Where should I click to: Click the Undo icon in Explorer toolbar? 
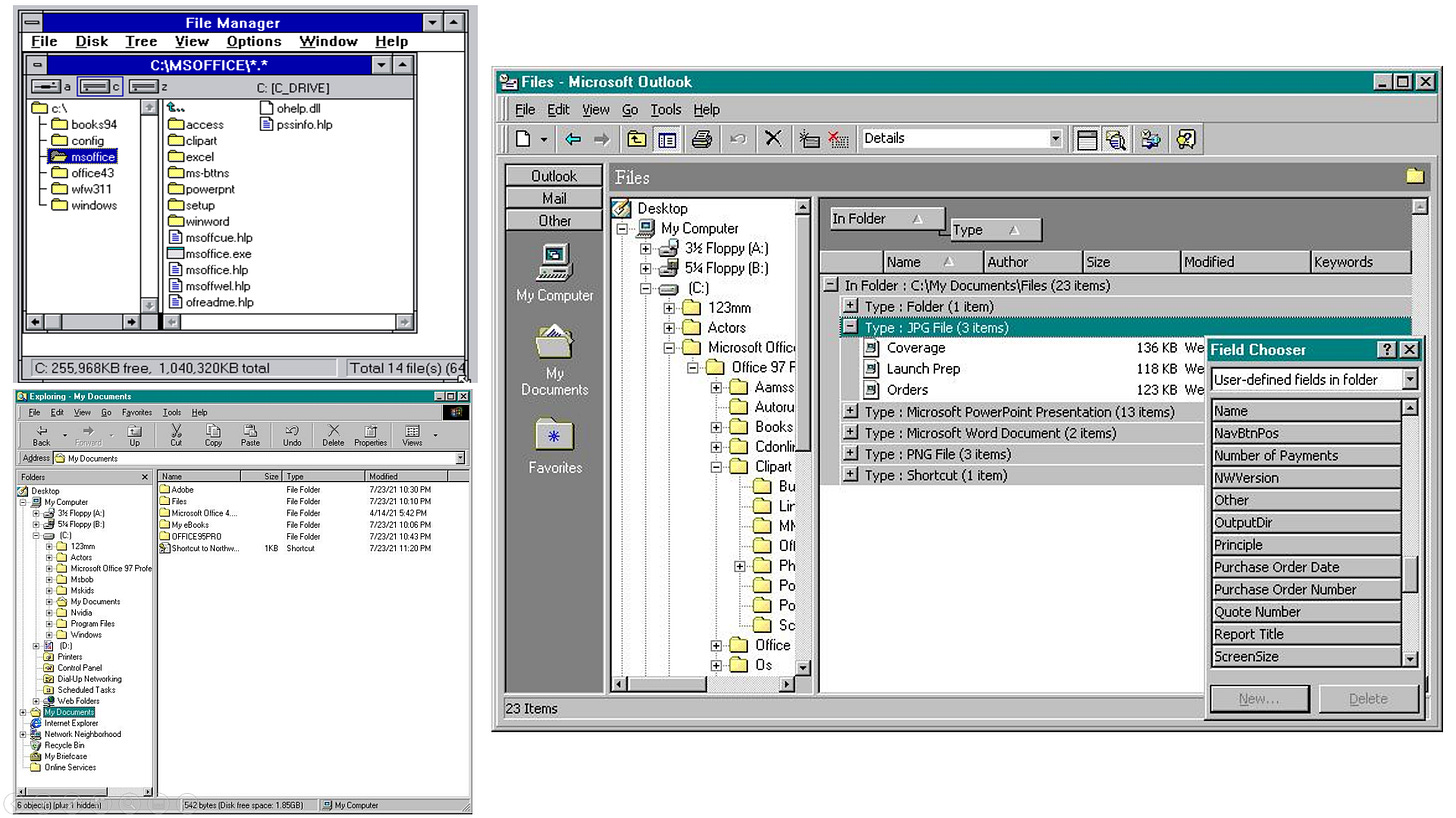[x=292, y=431]
